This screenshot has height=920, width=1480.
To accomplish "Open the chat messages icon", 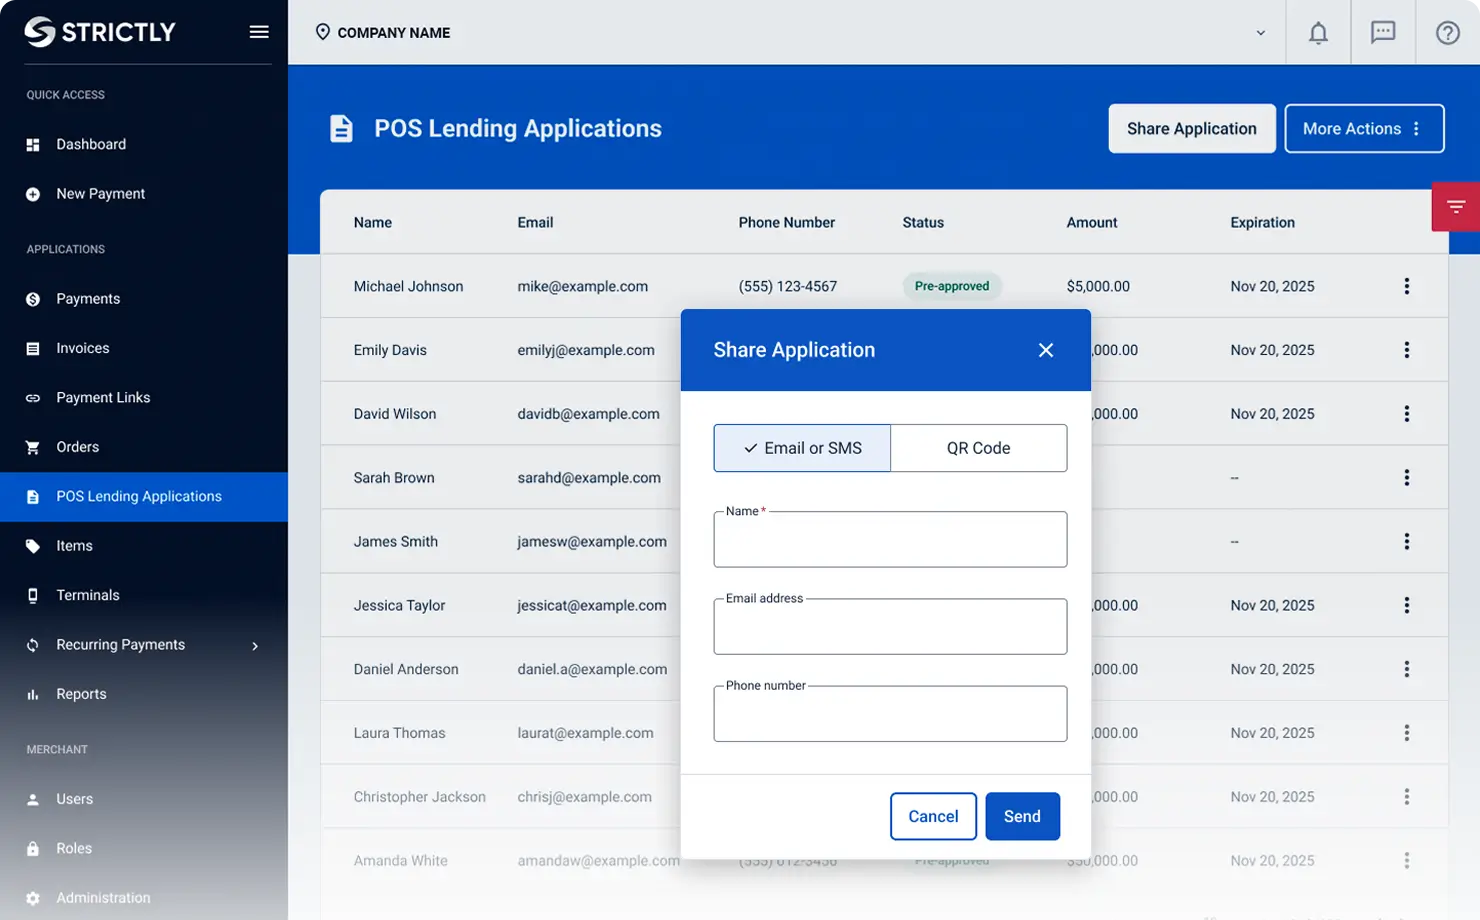I will pos(1383,33).
